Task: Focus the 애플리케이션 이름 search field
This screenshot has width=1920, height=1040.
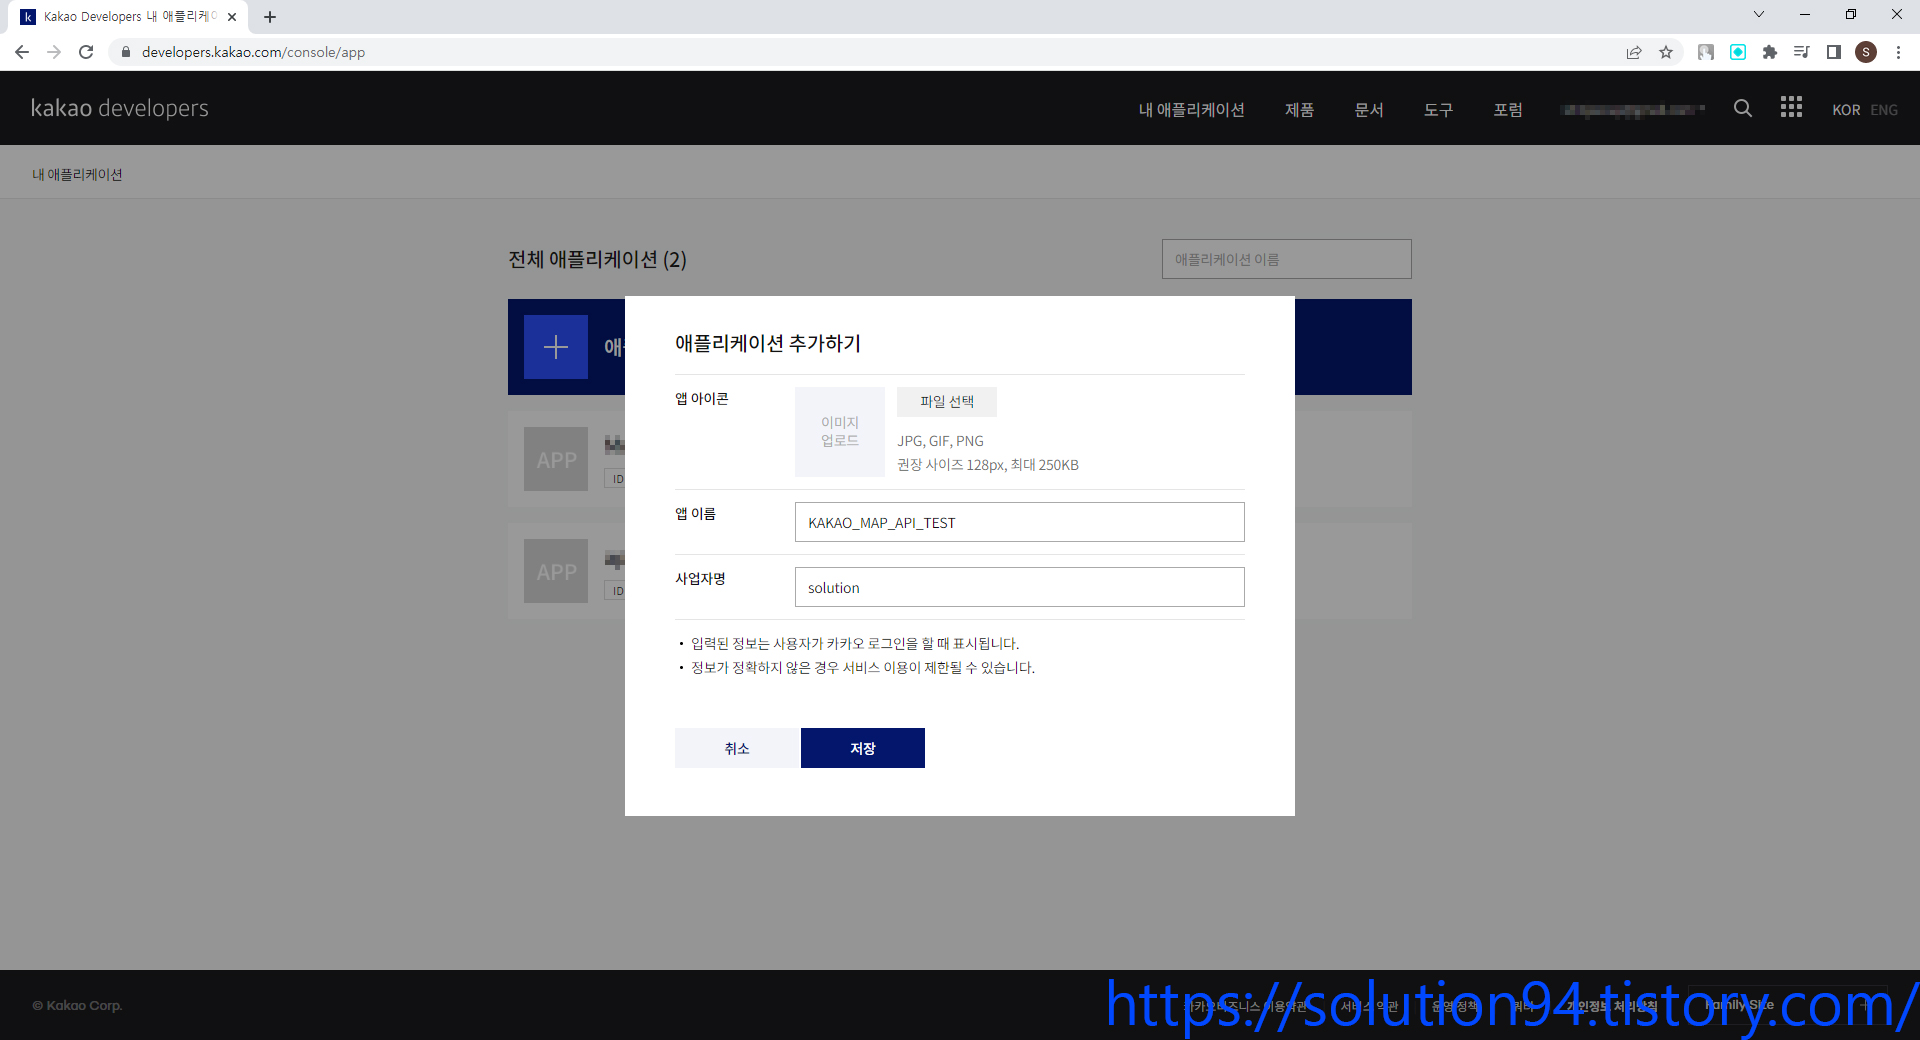Action: (1286, 259)
